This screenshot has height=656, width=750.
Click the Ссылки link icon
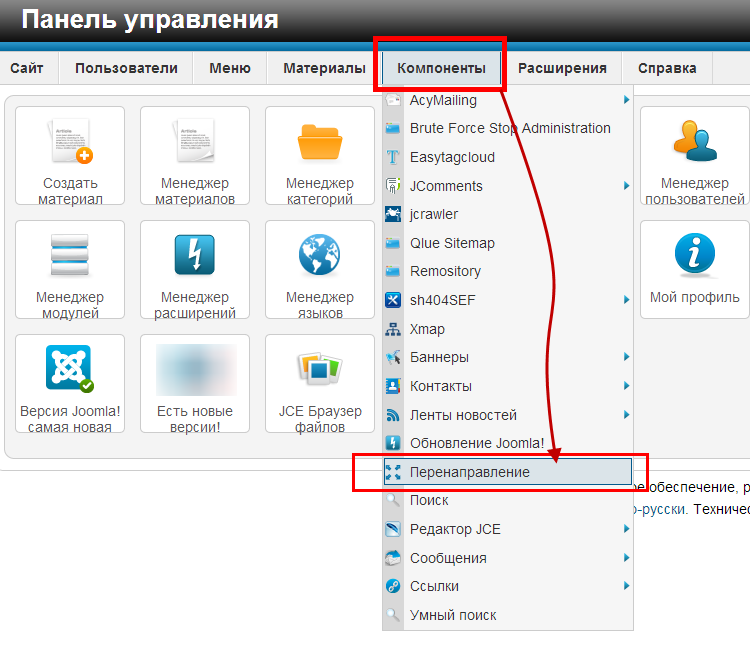(x=393, y=586)
